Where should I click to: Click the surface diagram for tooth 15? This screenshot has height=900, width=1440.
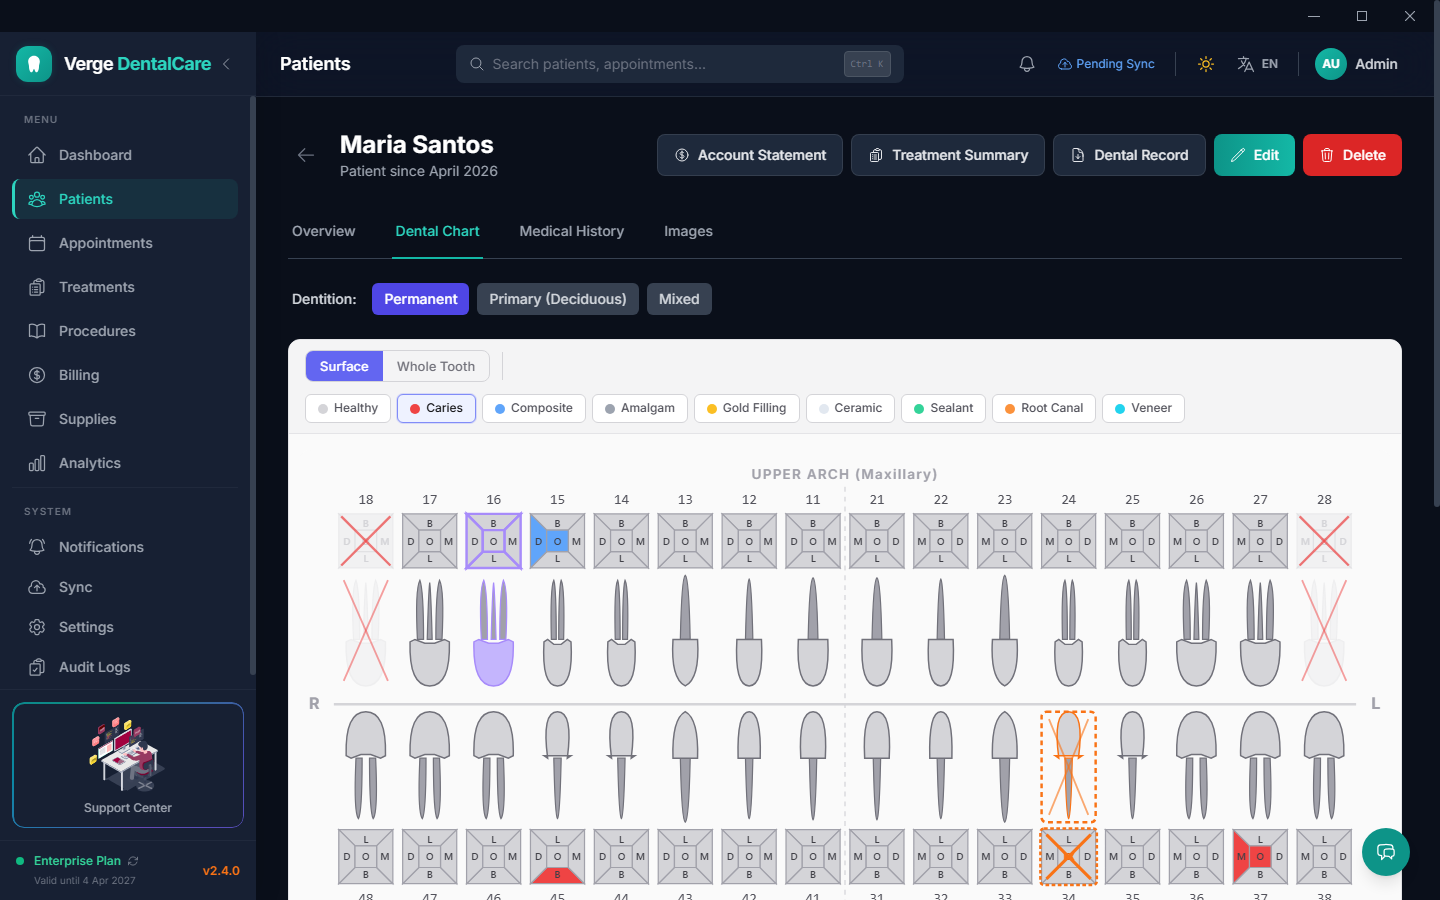click(558, 541)
